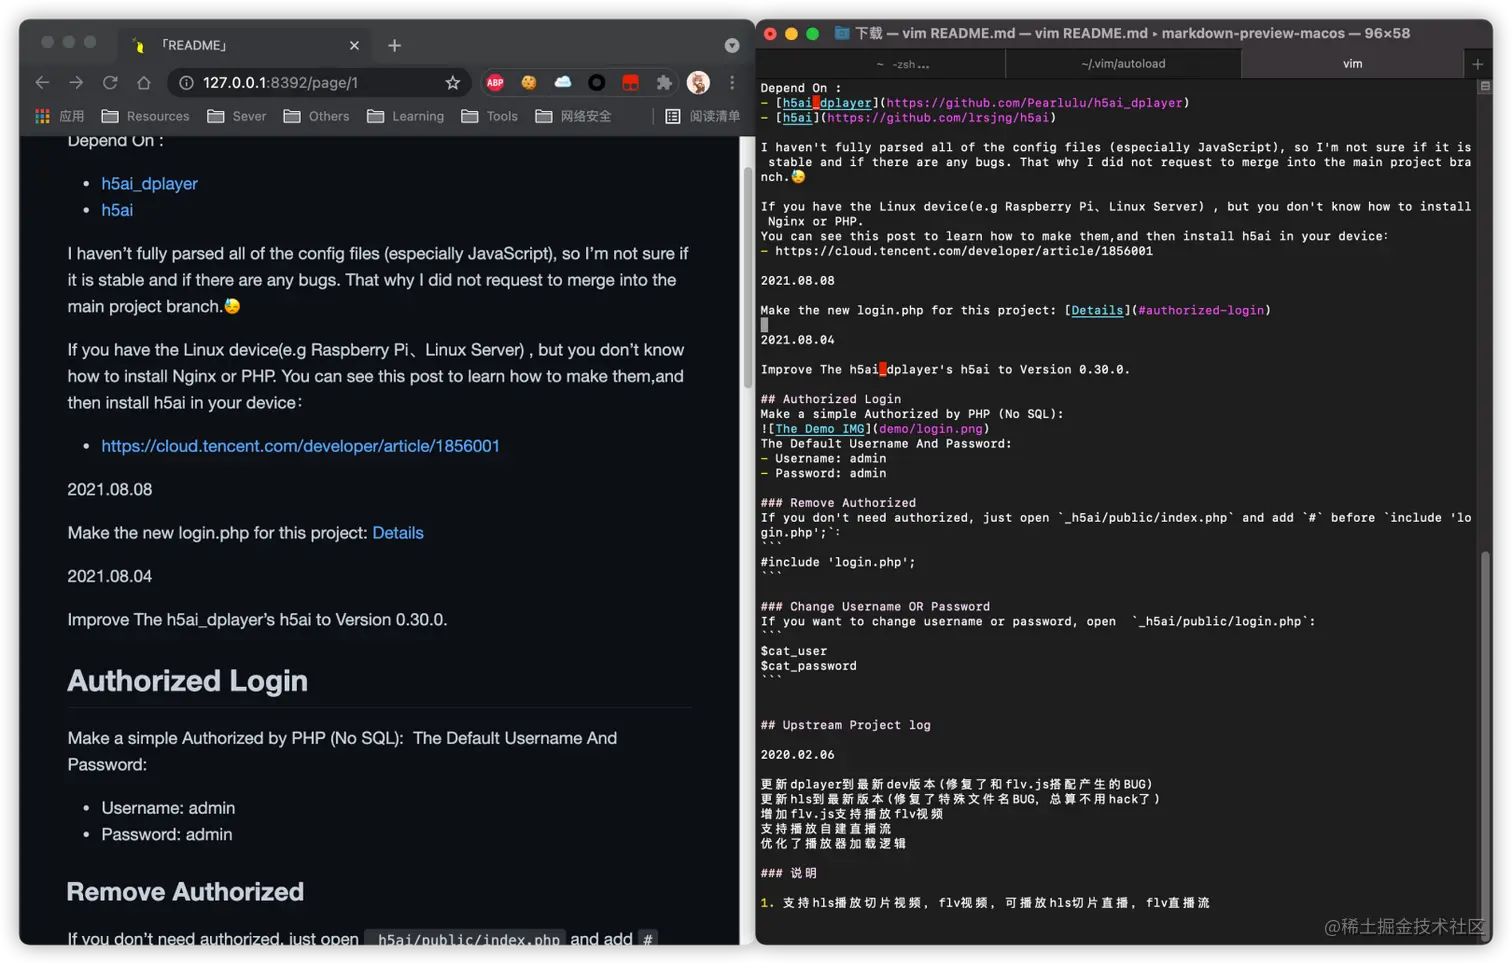Open the Details link in preview
The image size is (1512, 964).
coord(398,533)
